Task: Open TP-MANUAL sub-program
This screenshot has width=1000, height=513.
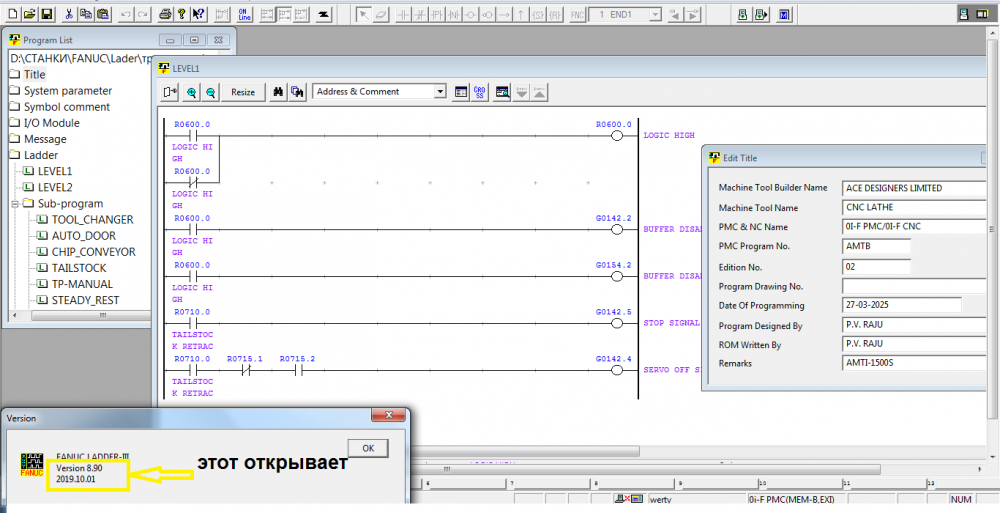Action: tap(82, 284)
